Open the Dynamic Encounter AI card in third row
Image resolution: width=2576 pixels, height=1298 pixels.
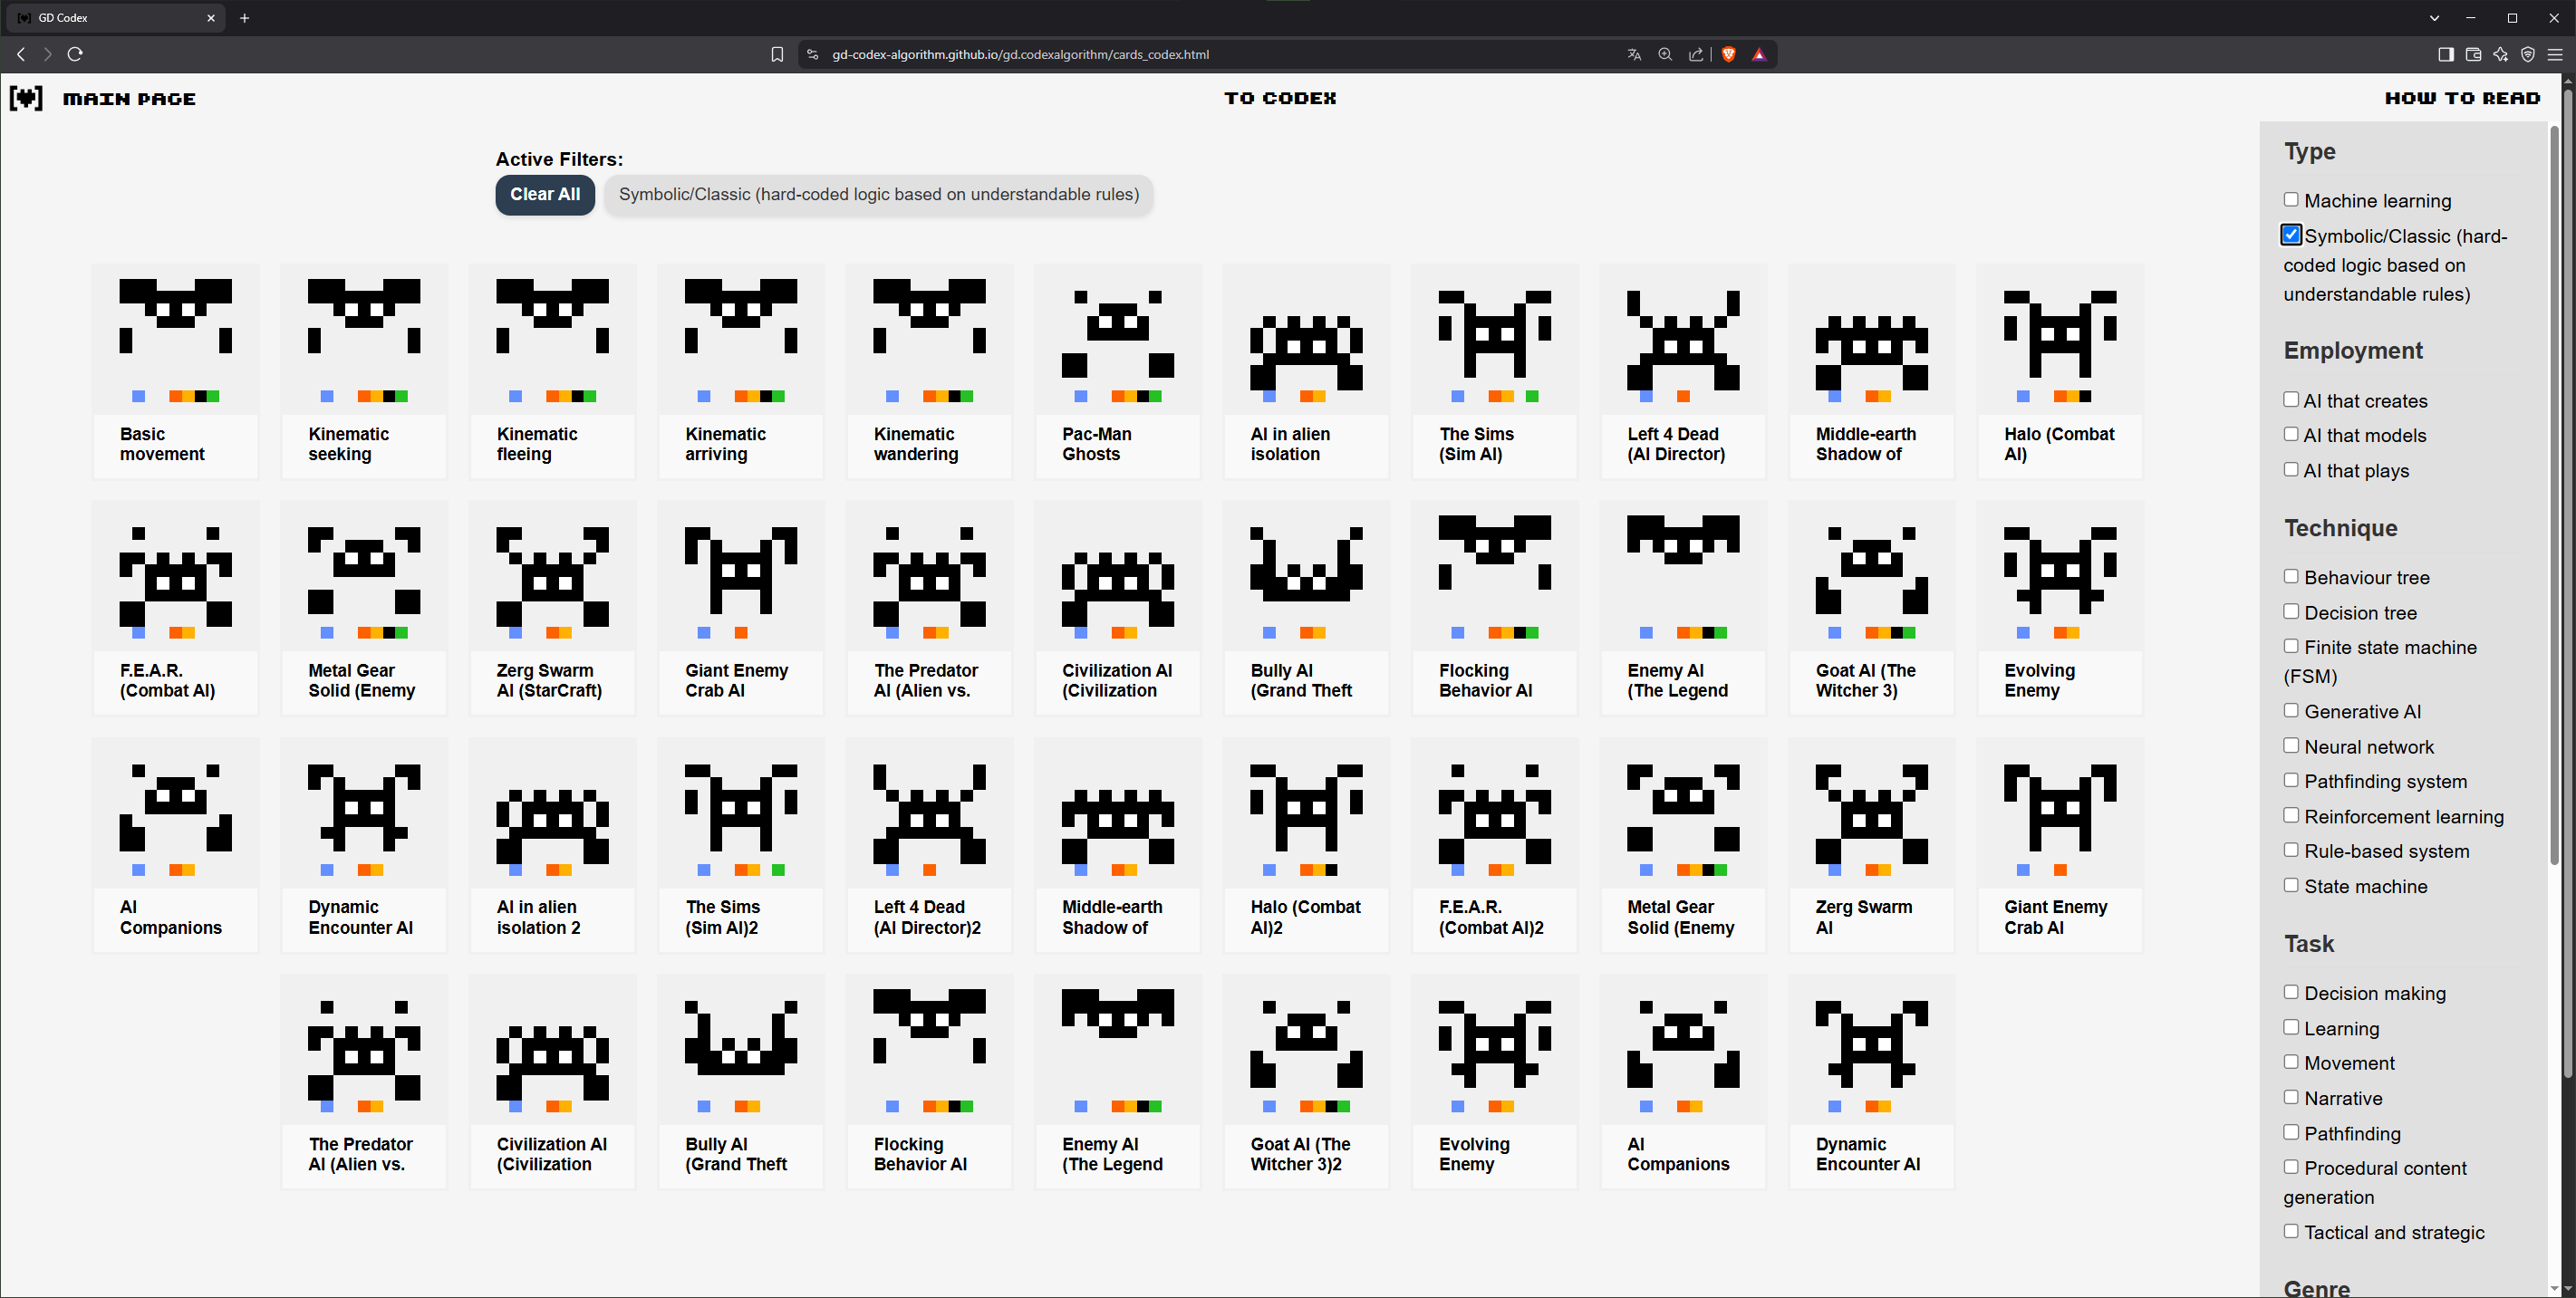point(364,845)
